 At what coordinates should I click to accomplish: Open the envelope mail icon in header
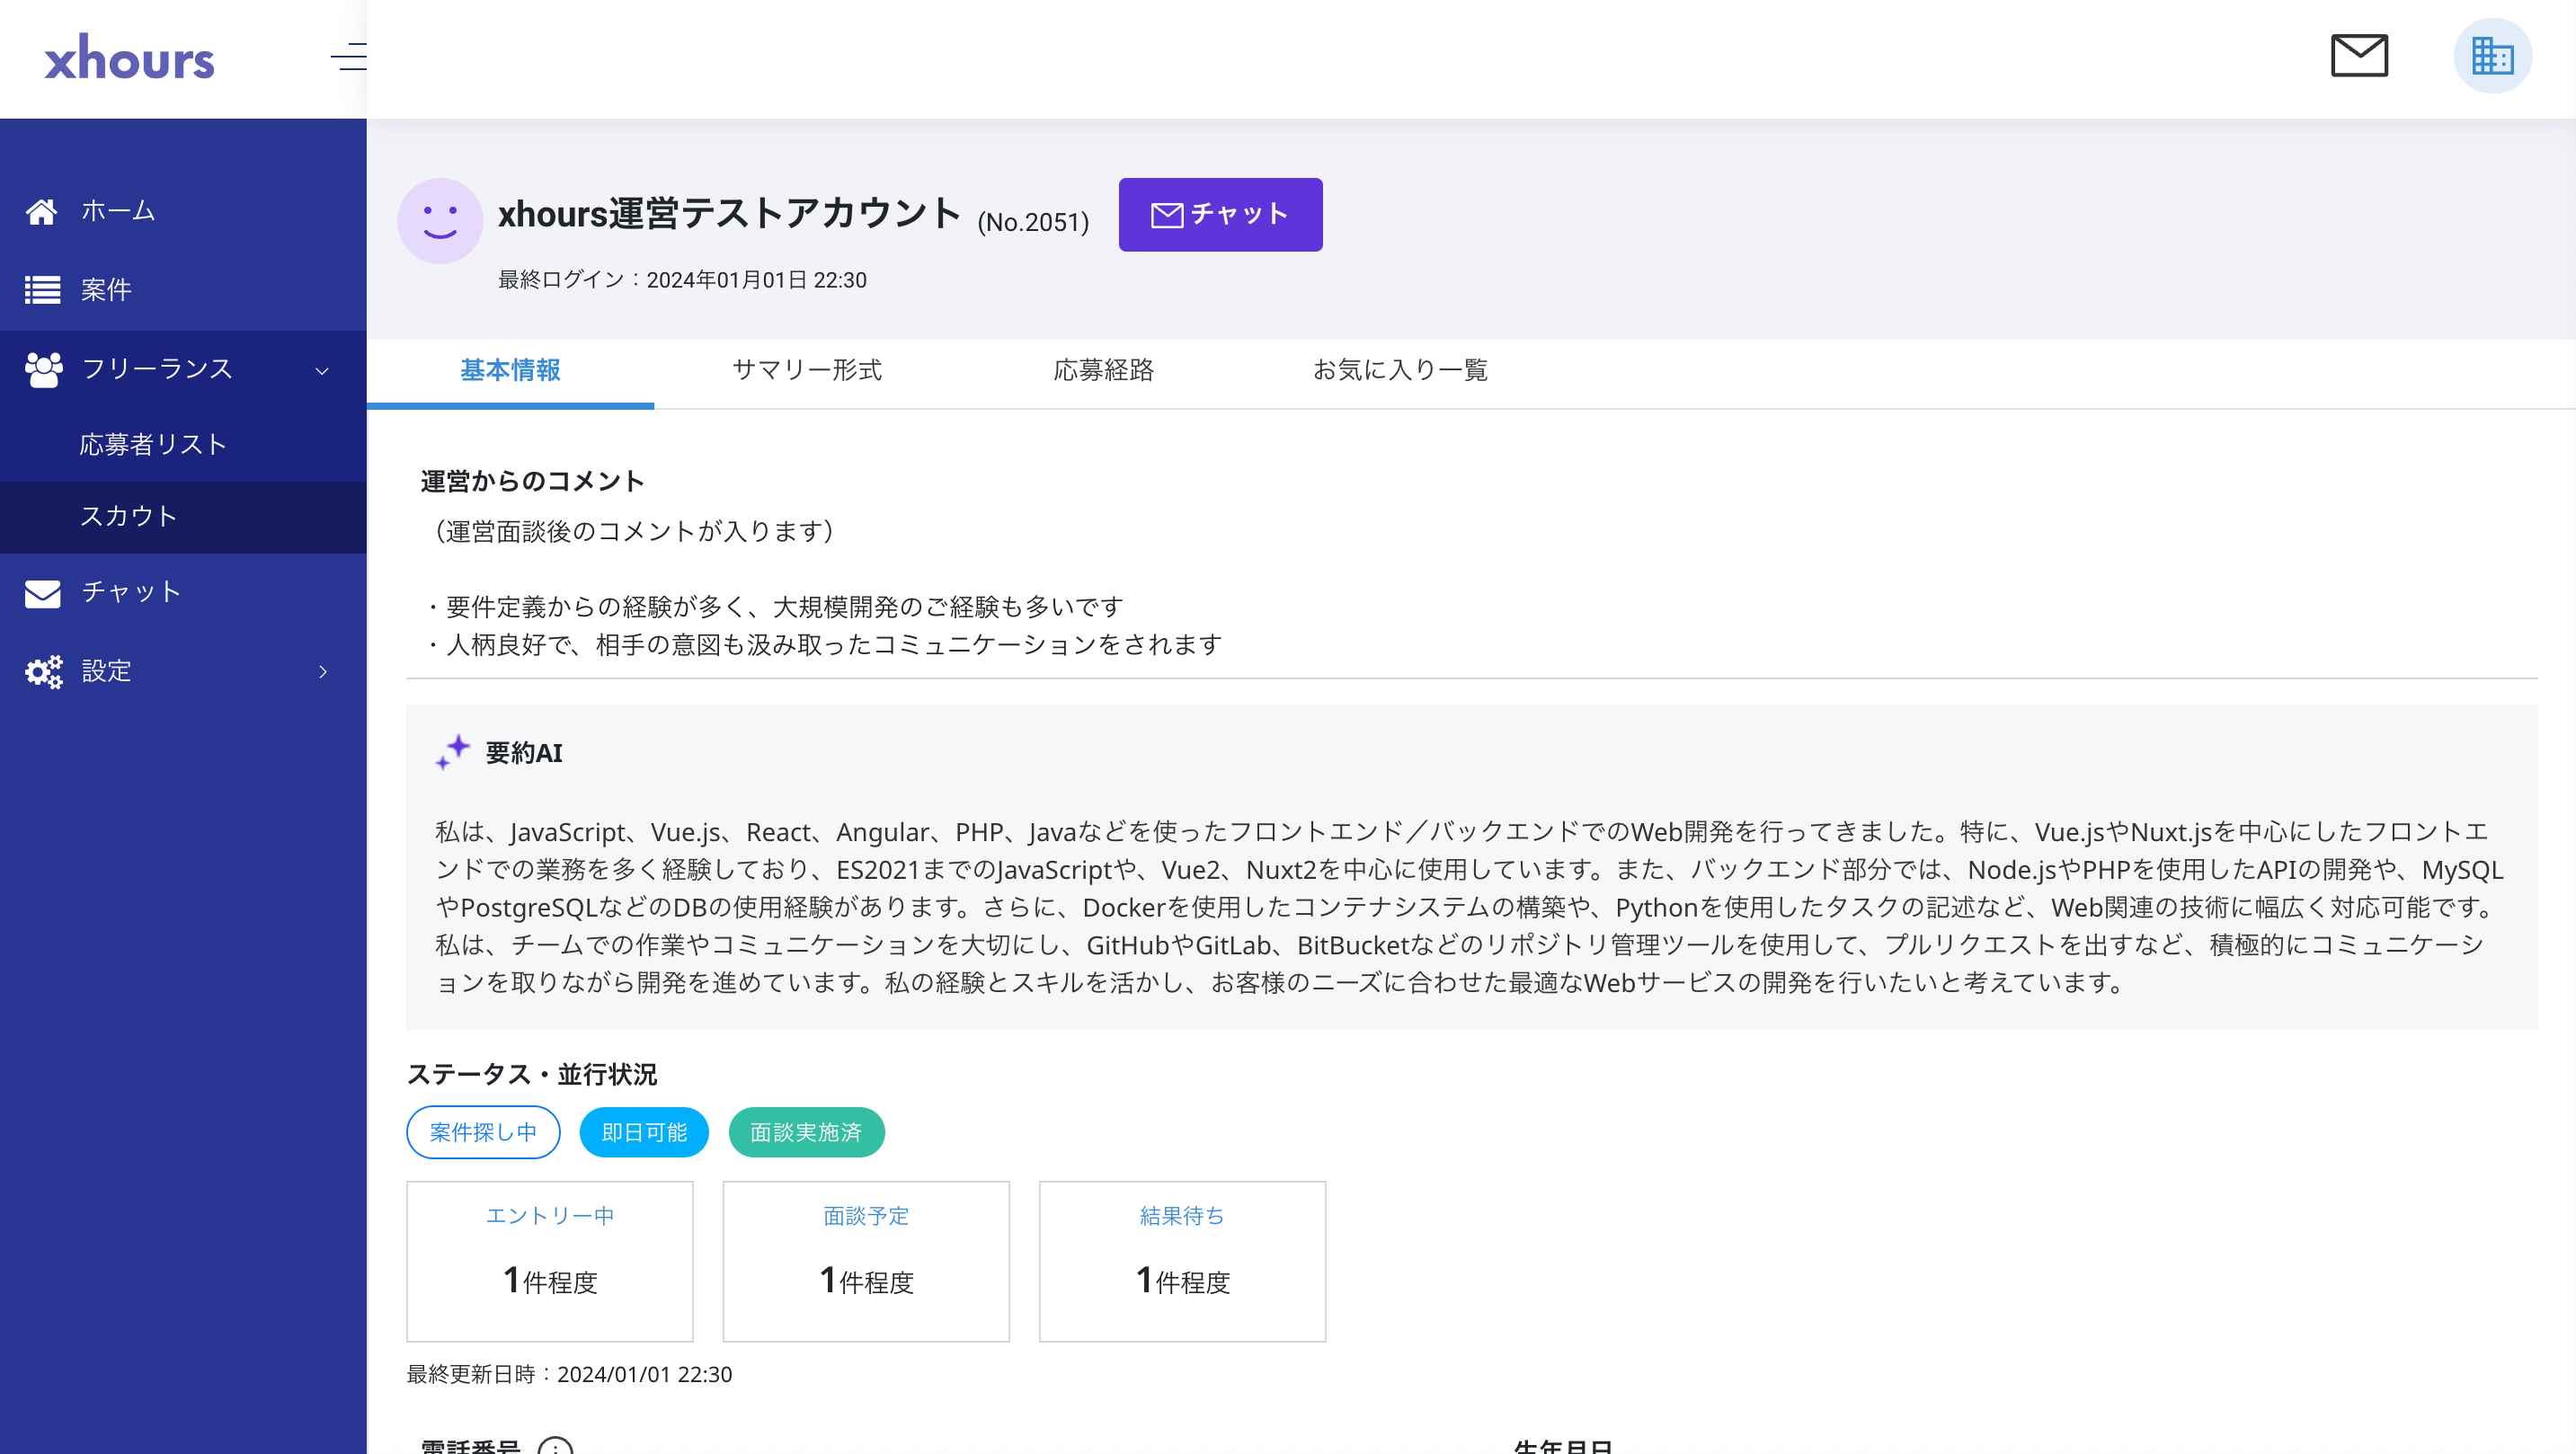(x=2359, y=55)
